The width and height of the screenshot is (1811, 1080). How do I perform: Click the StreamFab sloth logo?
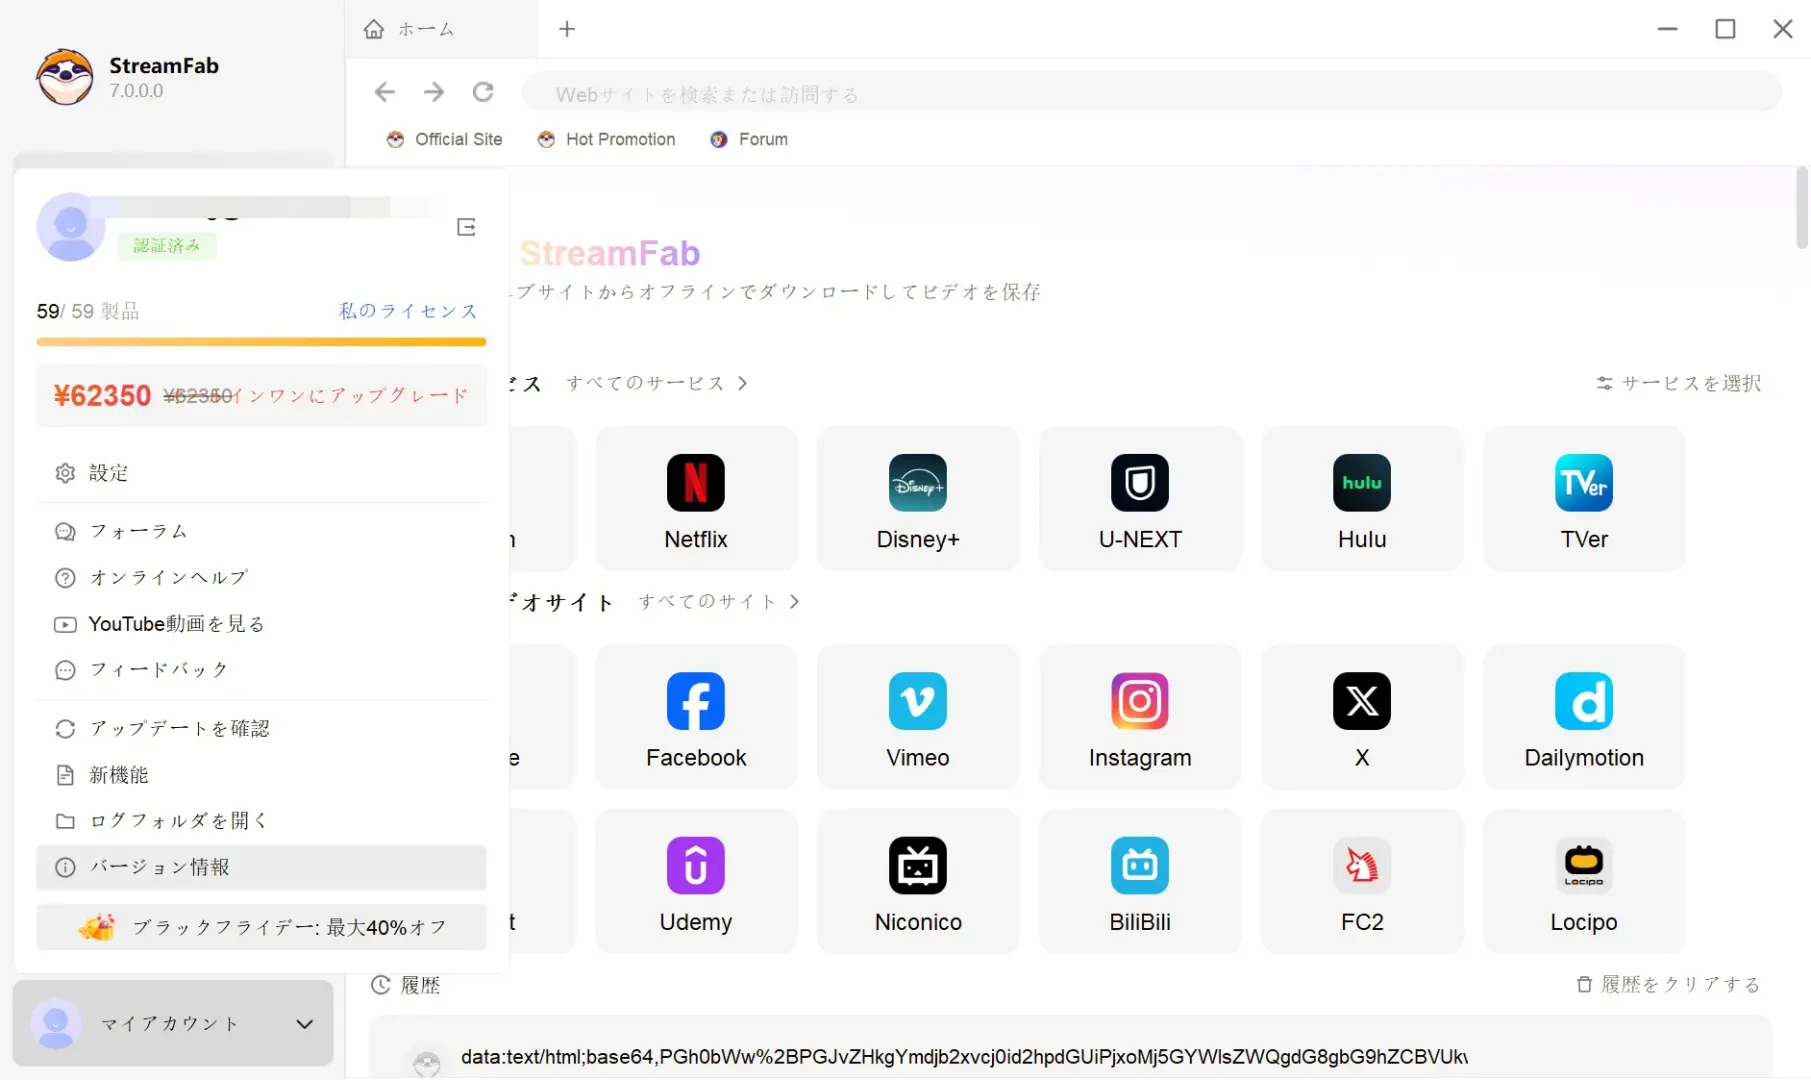(x=65, y=77)
